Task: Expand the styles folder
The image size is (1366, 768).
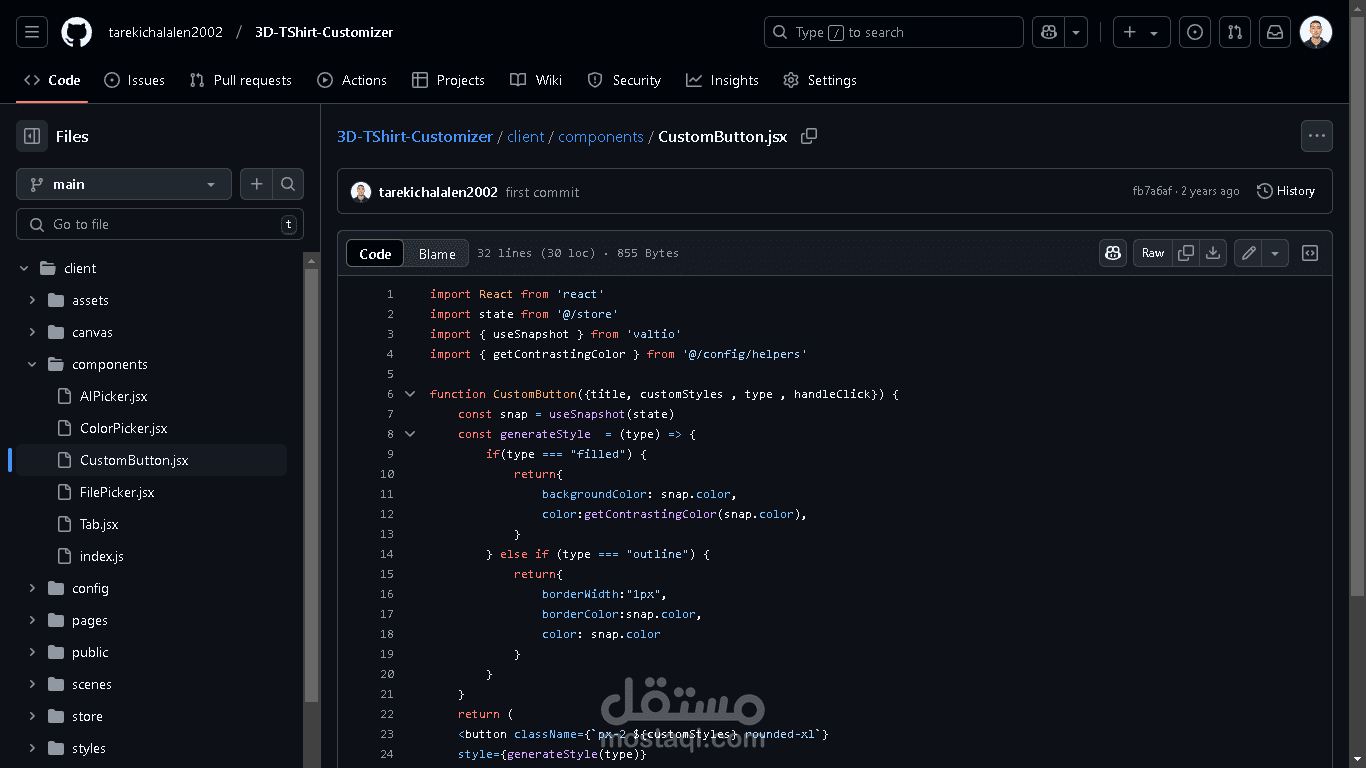Action: 32,748
